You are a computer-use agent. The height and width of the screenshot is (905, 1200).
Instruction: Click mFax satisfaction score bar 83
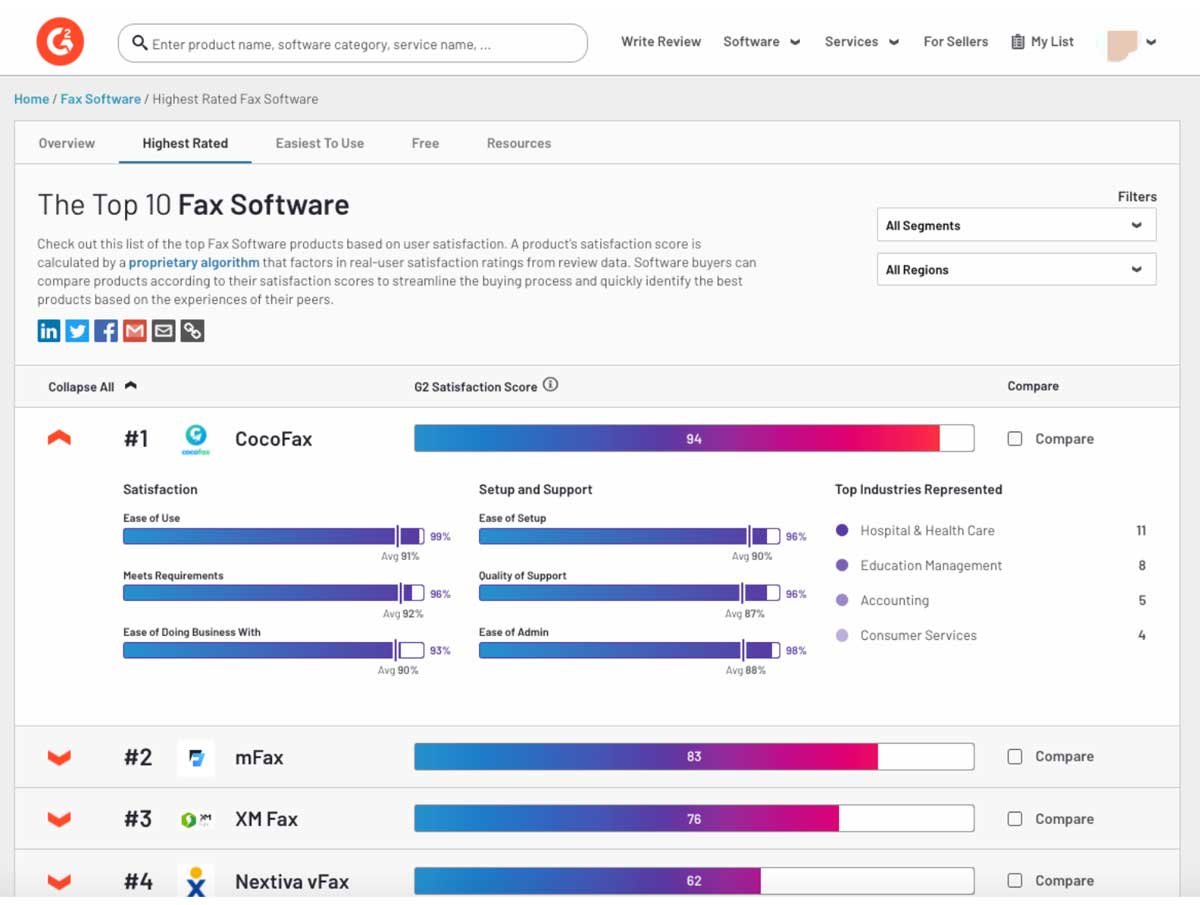point(694,756)
